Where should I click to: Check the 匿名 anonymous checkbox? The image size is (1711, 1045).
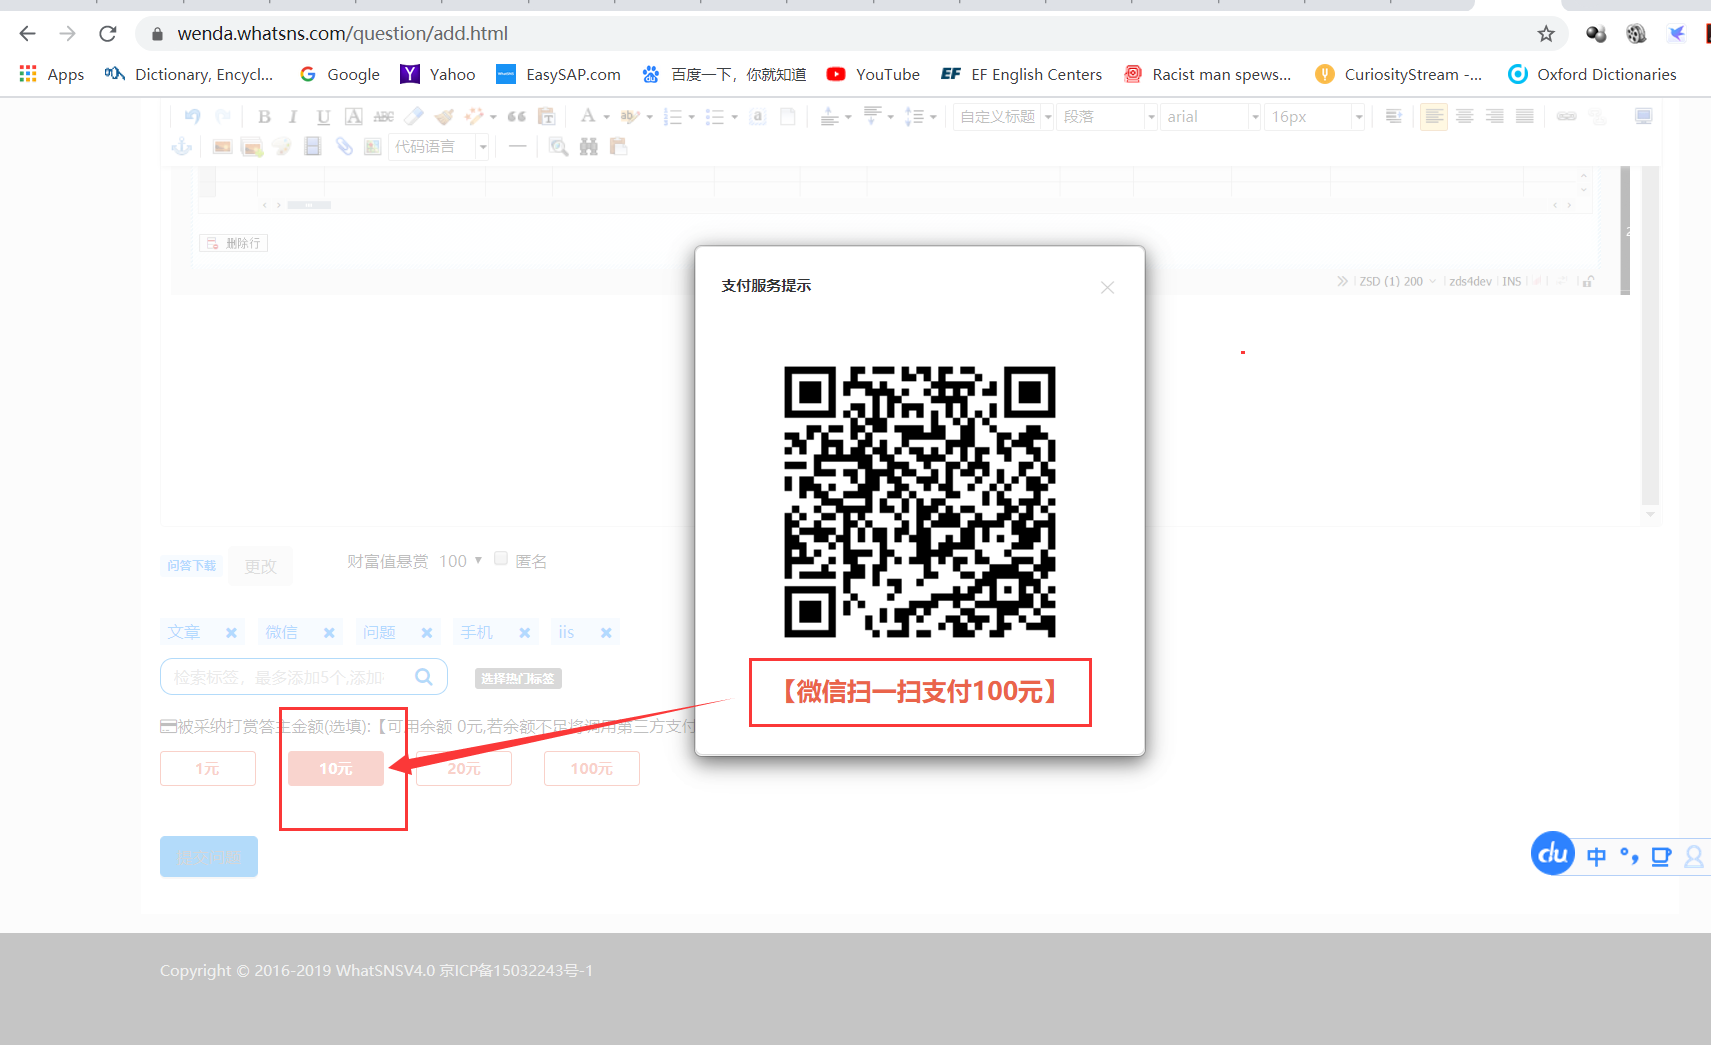pos(501,559)
